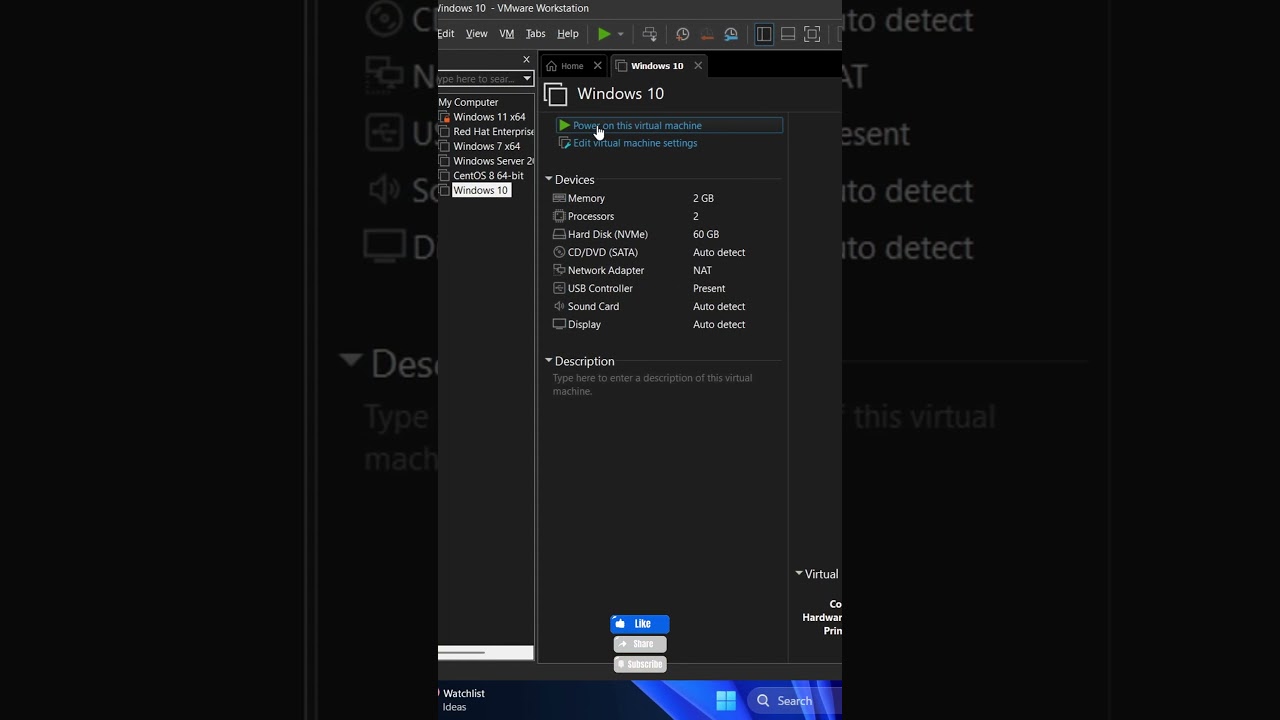Open the View menu

coord(477,34)
